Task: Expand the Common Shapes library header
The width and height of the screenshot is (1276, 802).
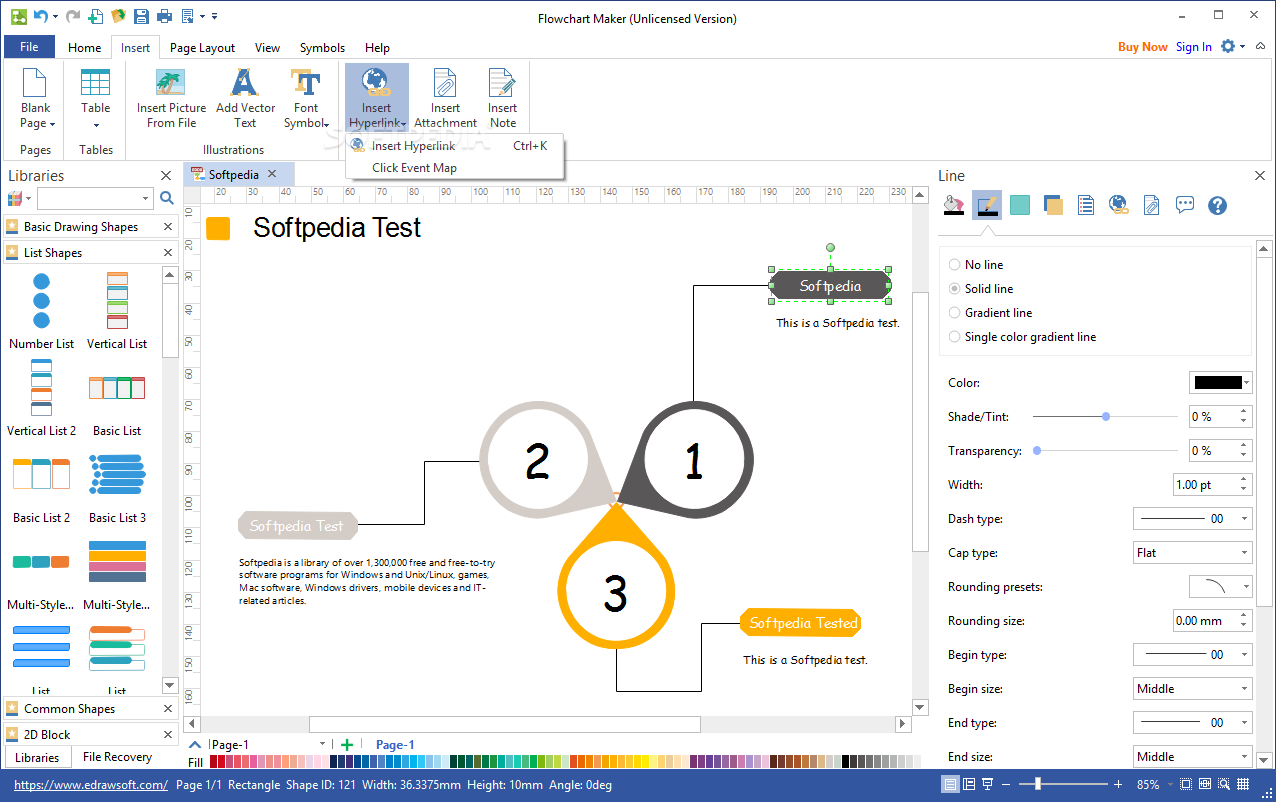Action: click(90, 709)
